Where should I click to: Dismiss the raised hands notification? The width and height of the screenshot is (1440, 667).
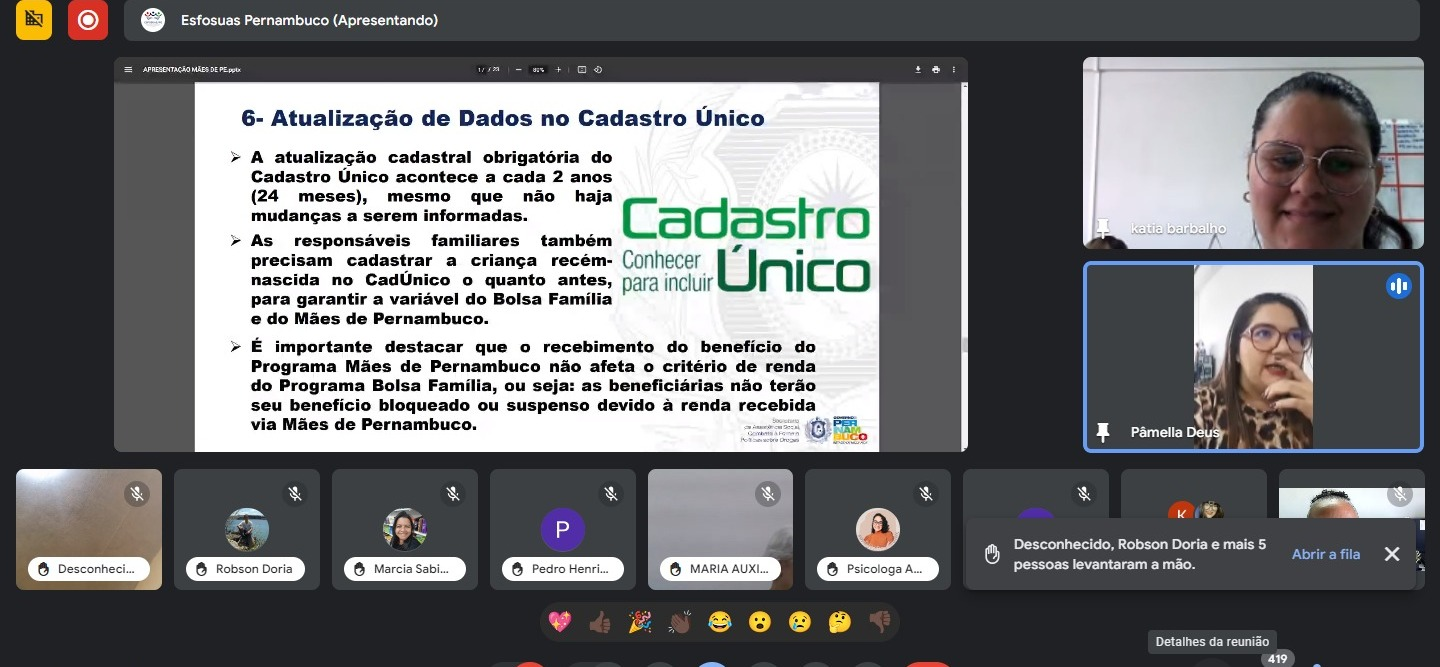click(1392, 554)
